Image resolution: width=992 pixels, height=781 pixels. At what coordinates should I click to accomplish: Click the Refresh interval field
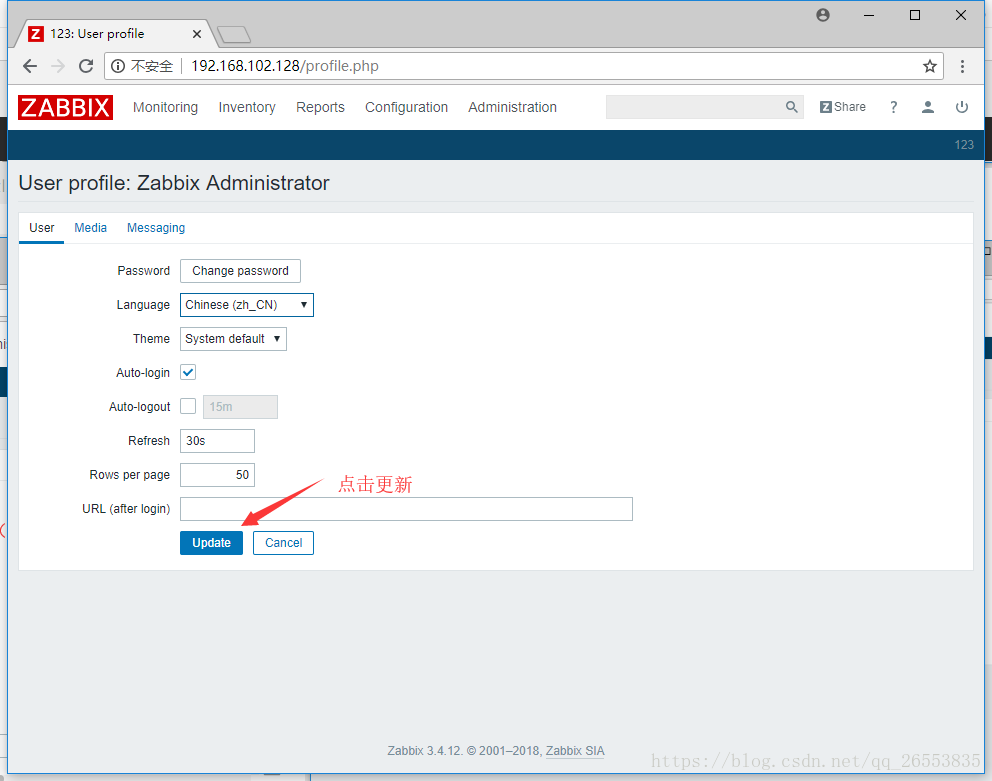(x=217, y=440)
